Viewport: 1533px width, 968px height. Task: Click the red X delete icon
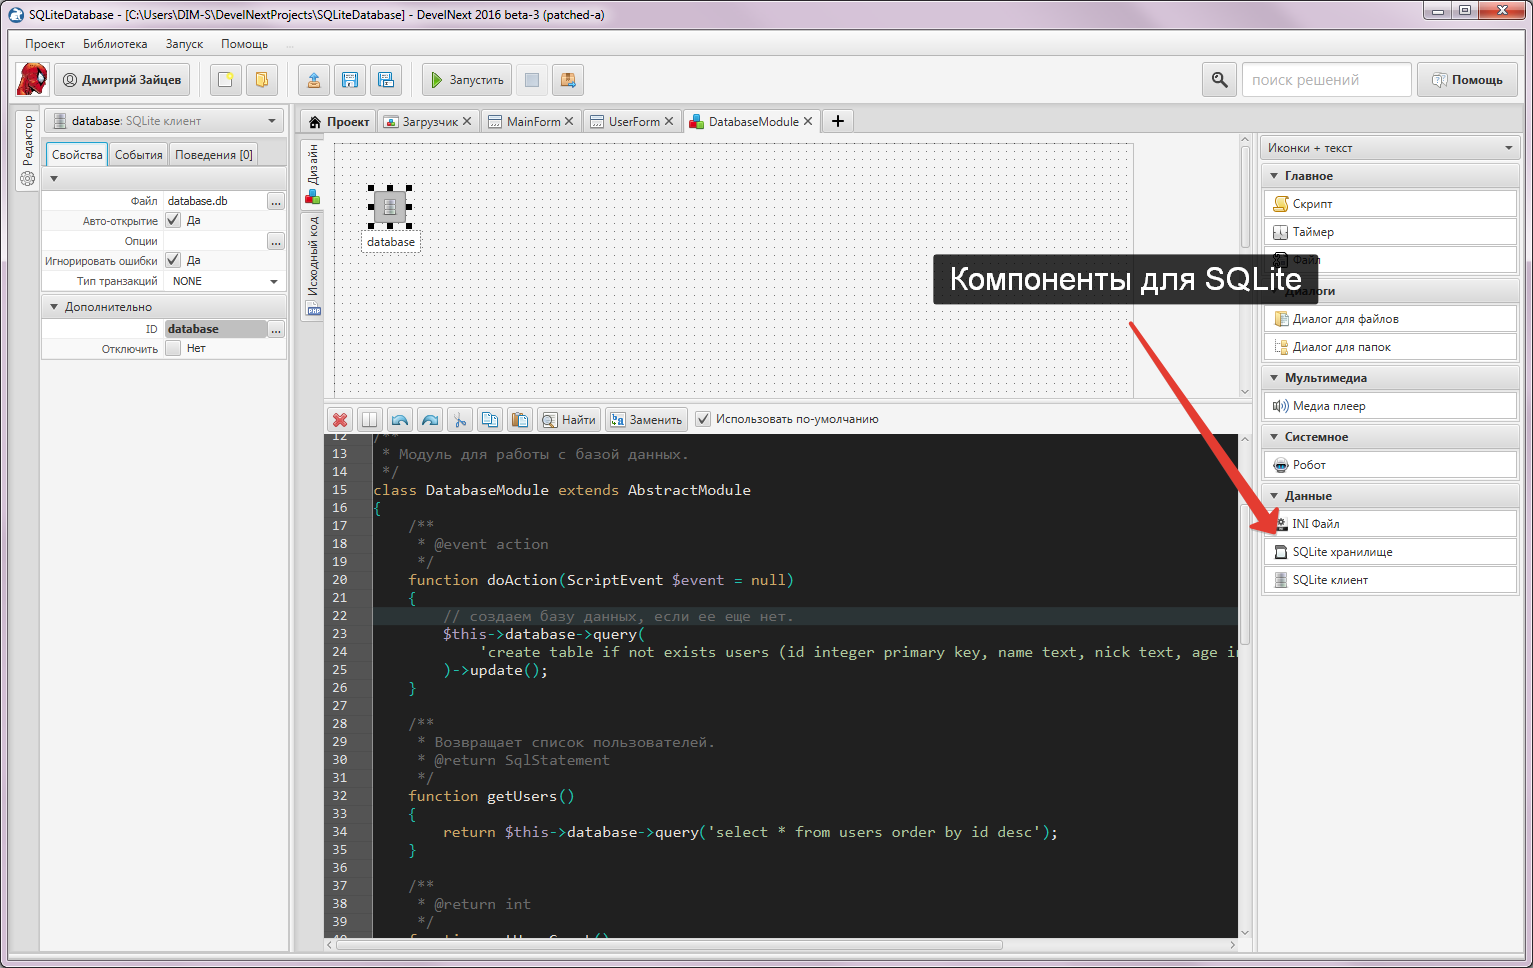point(340,420)
